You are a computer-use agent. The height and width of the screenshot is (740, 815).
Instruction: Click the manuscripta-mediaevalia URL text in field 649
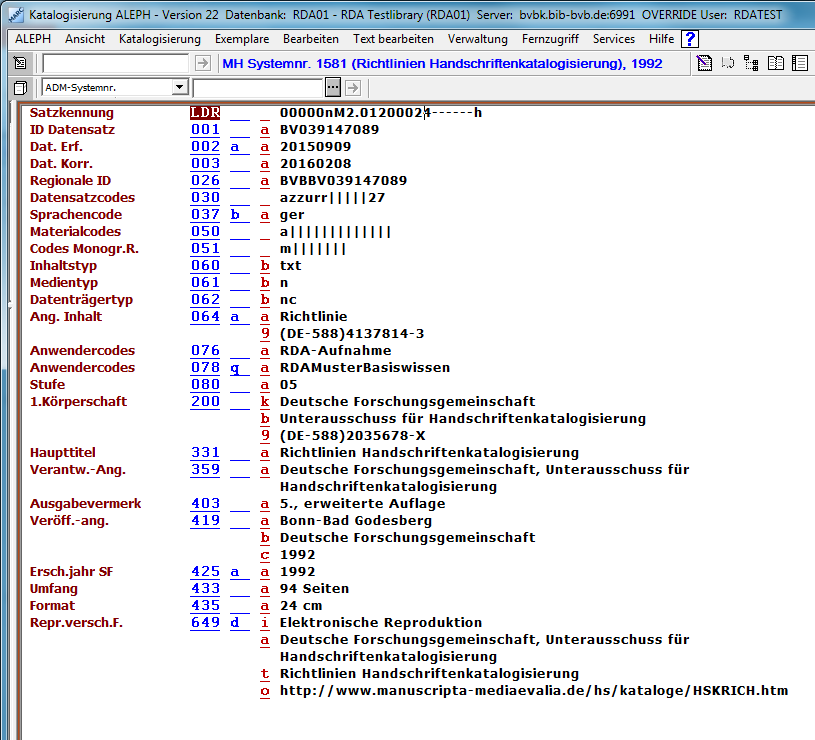pos(534,691)
